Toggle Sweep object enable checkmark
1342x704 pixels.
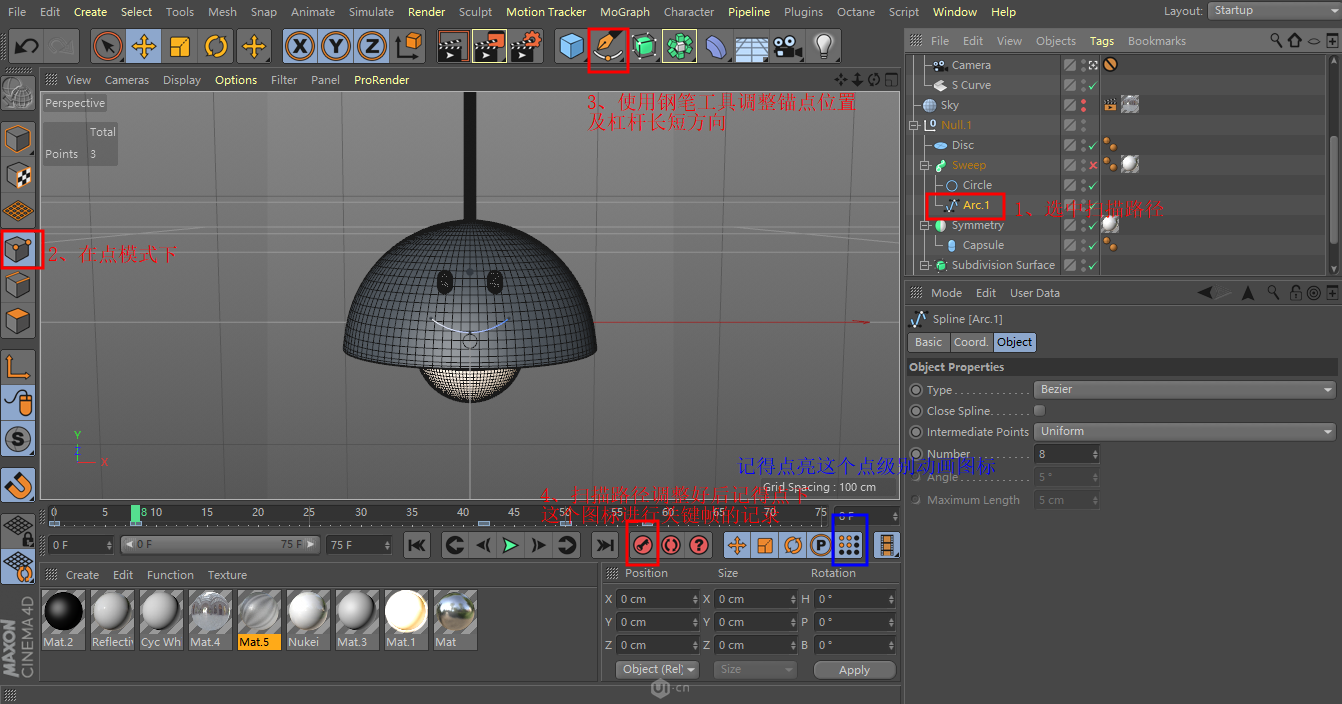1093,165
